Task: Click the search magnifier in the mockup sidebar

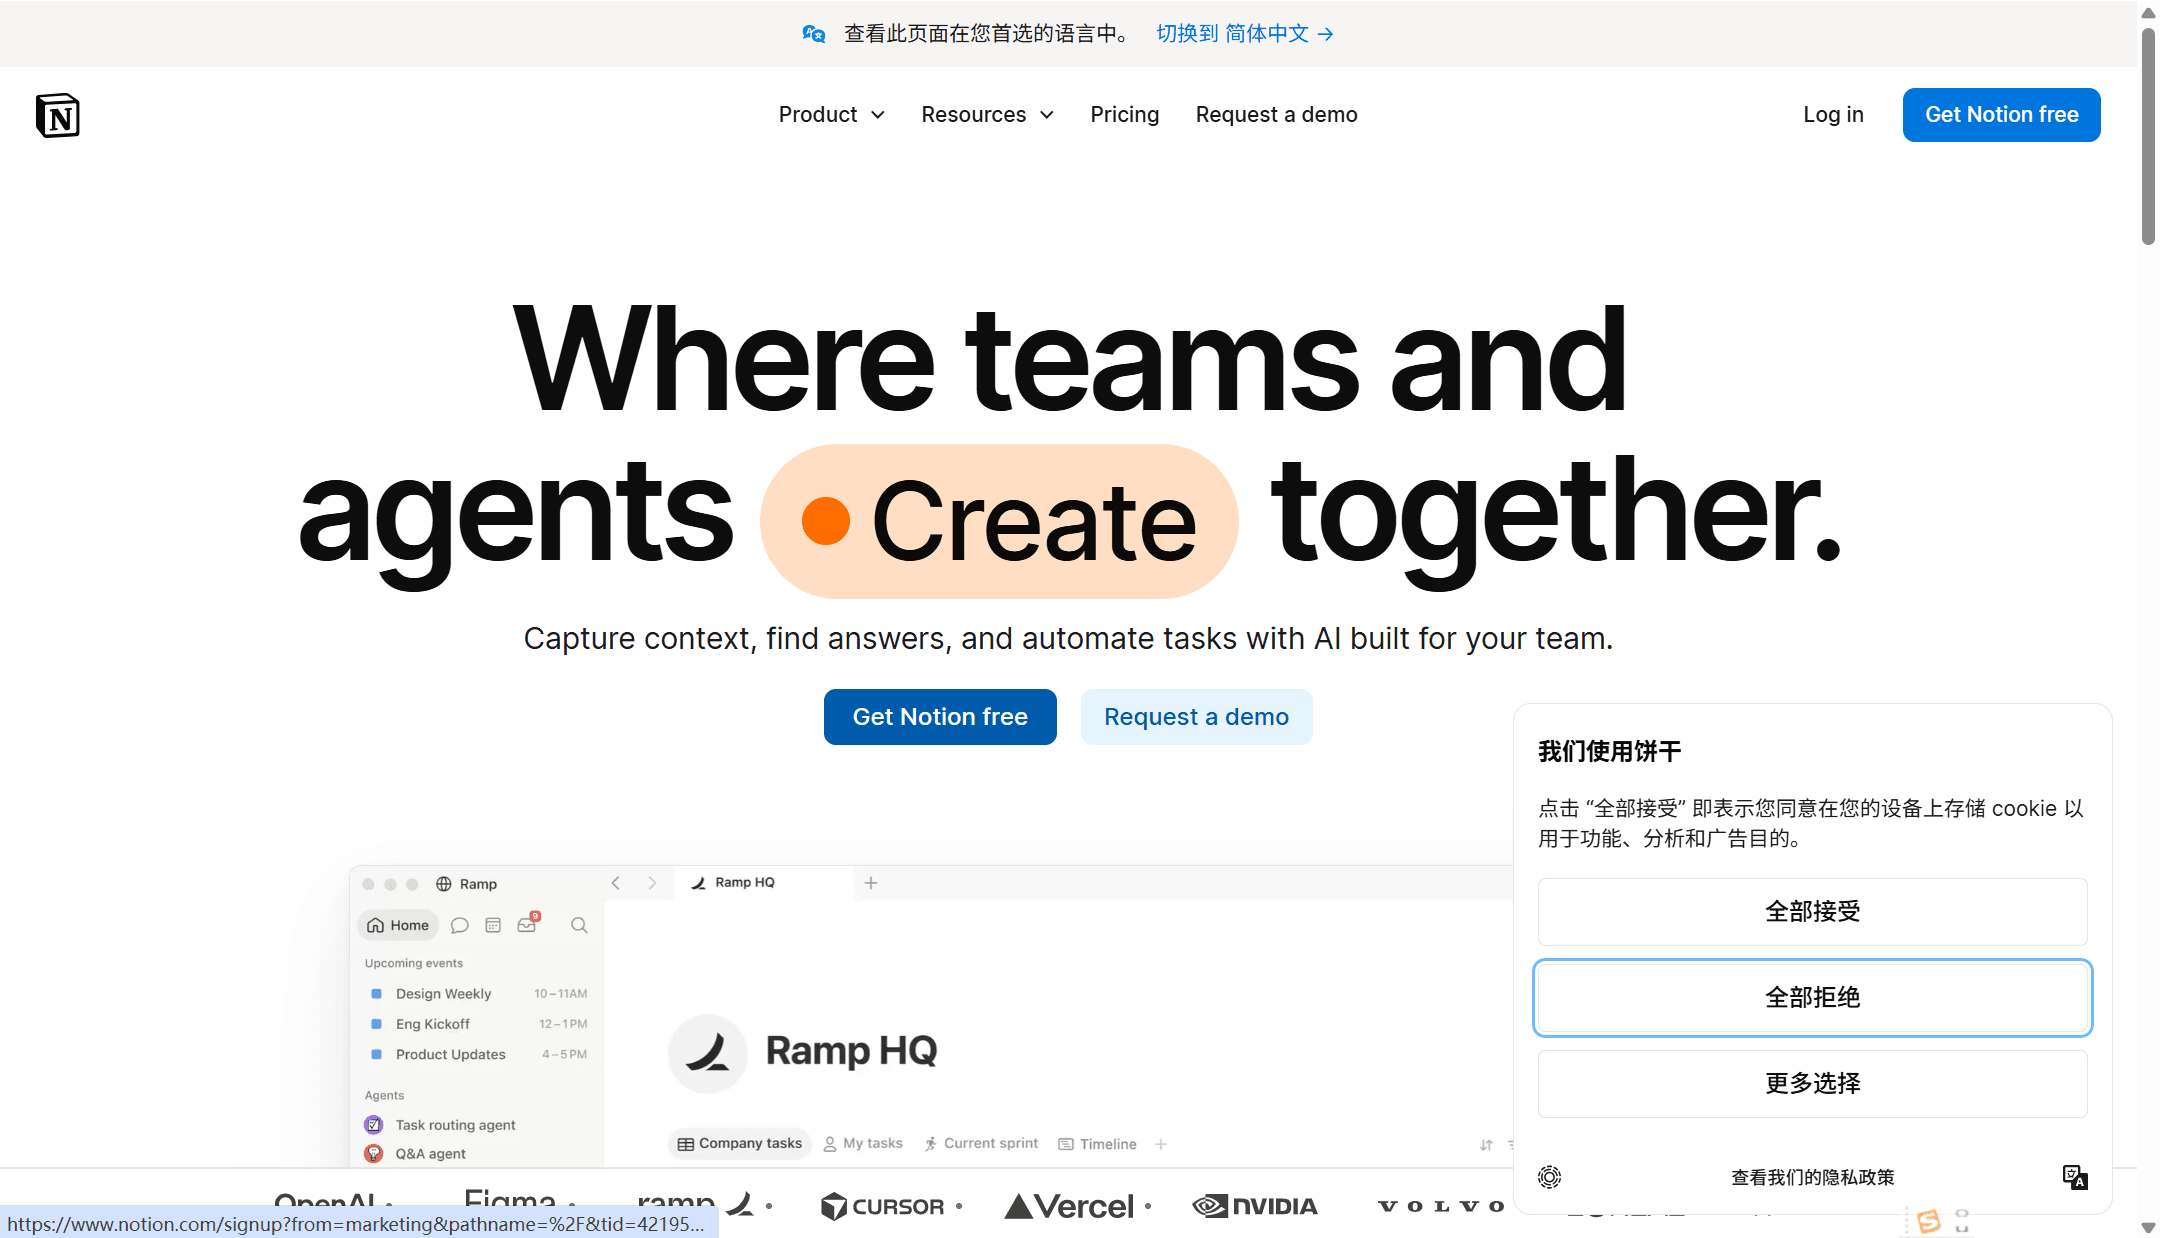Action: [x=579, y=925]
